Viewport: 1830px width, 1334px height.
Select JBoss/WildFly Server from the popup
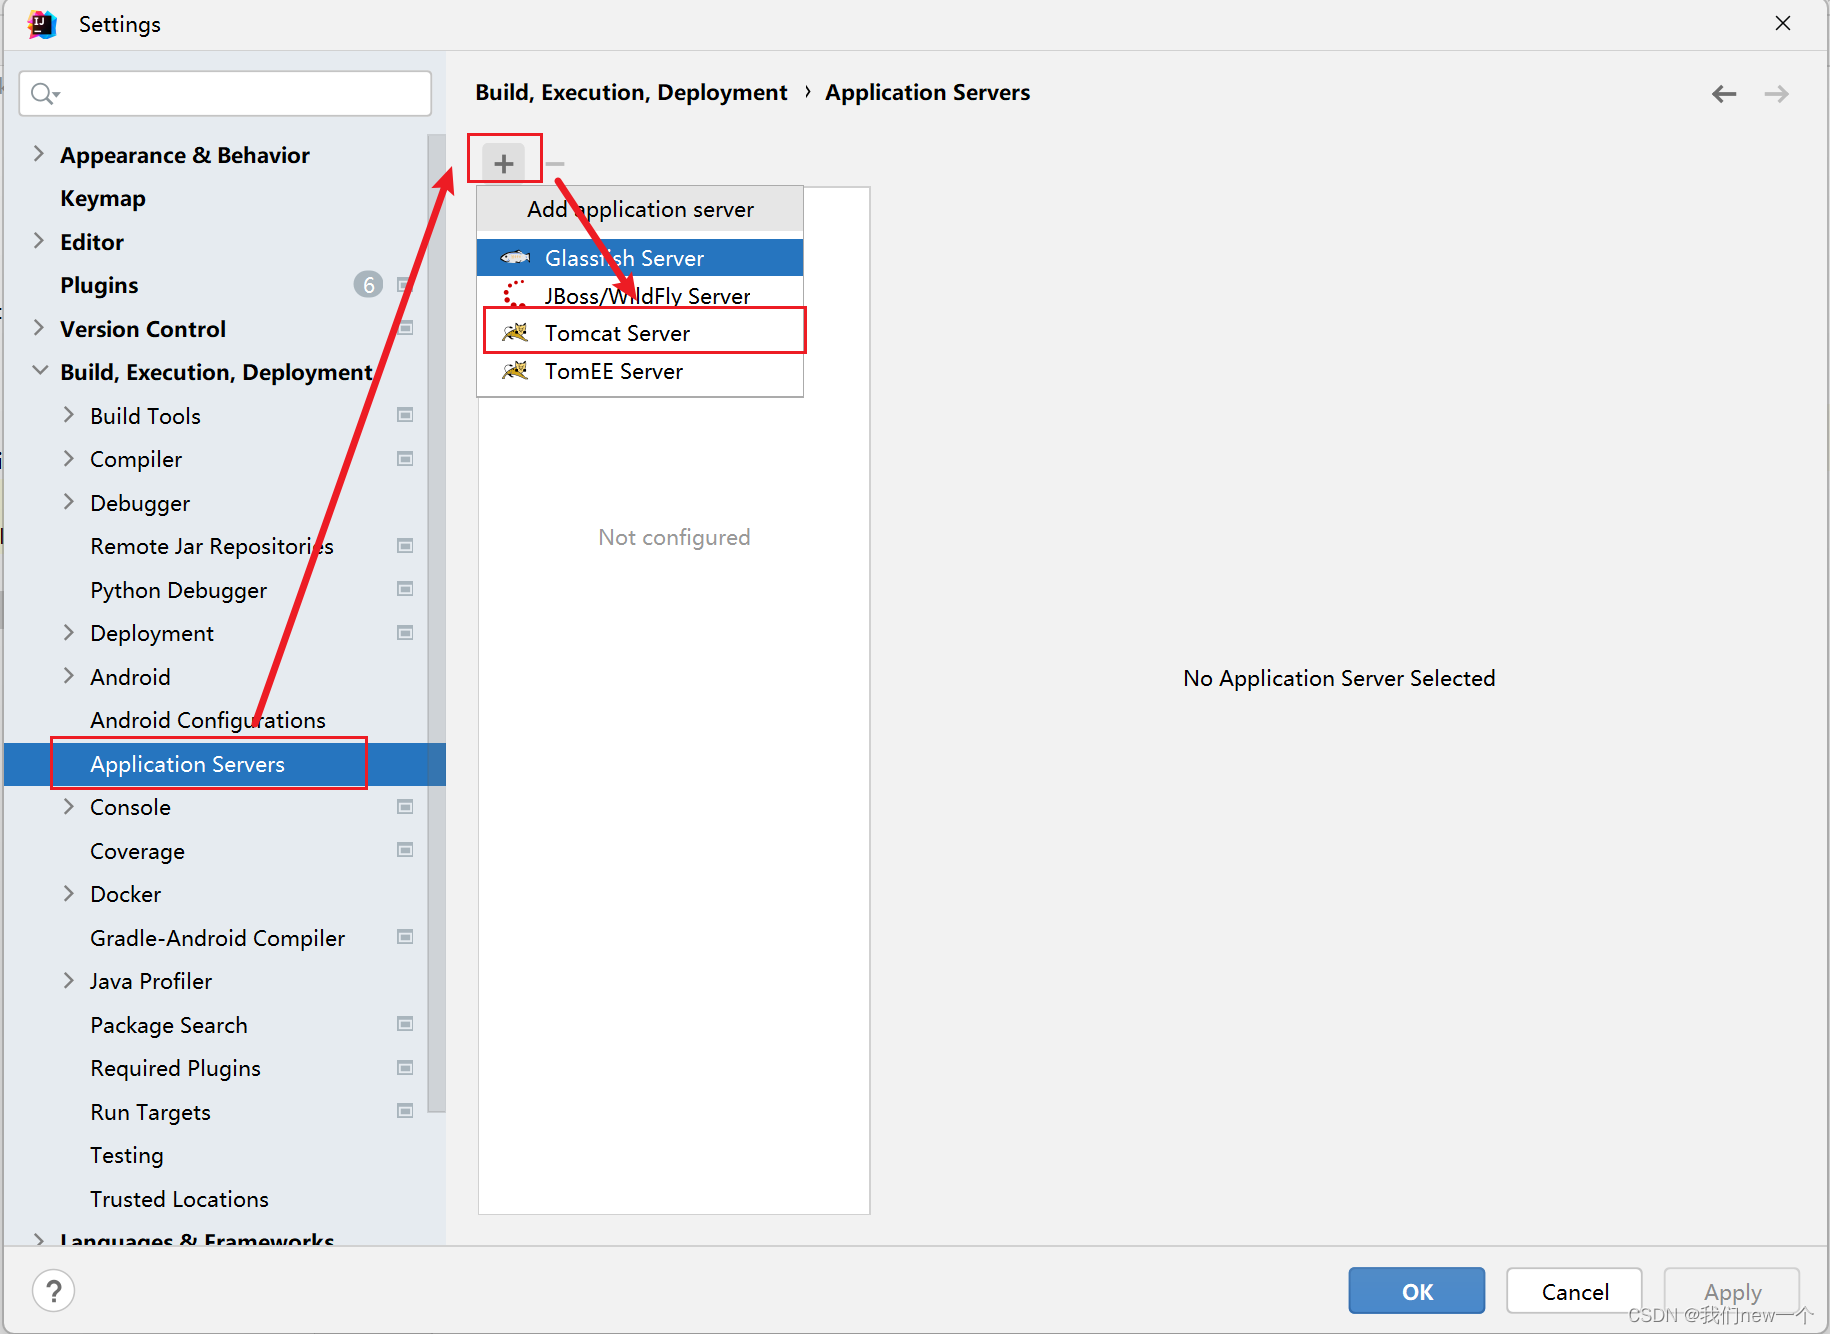tap(640, 295)
